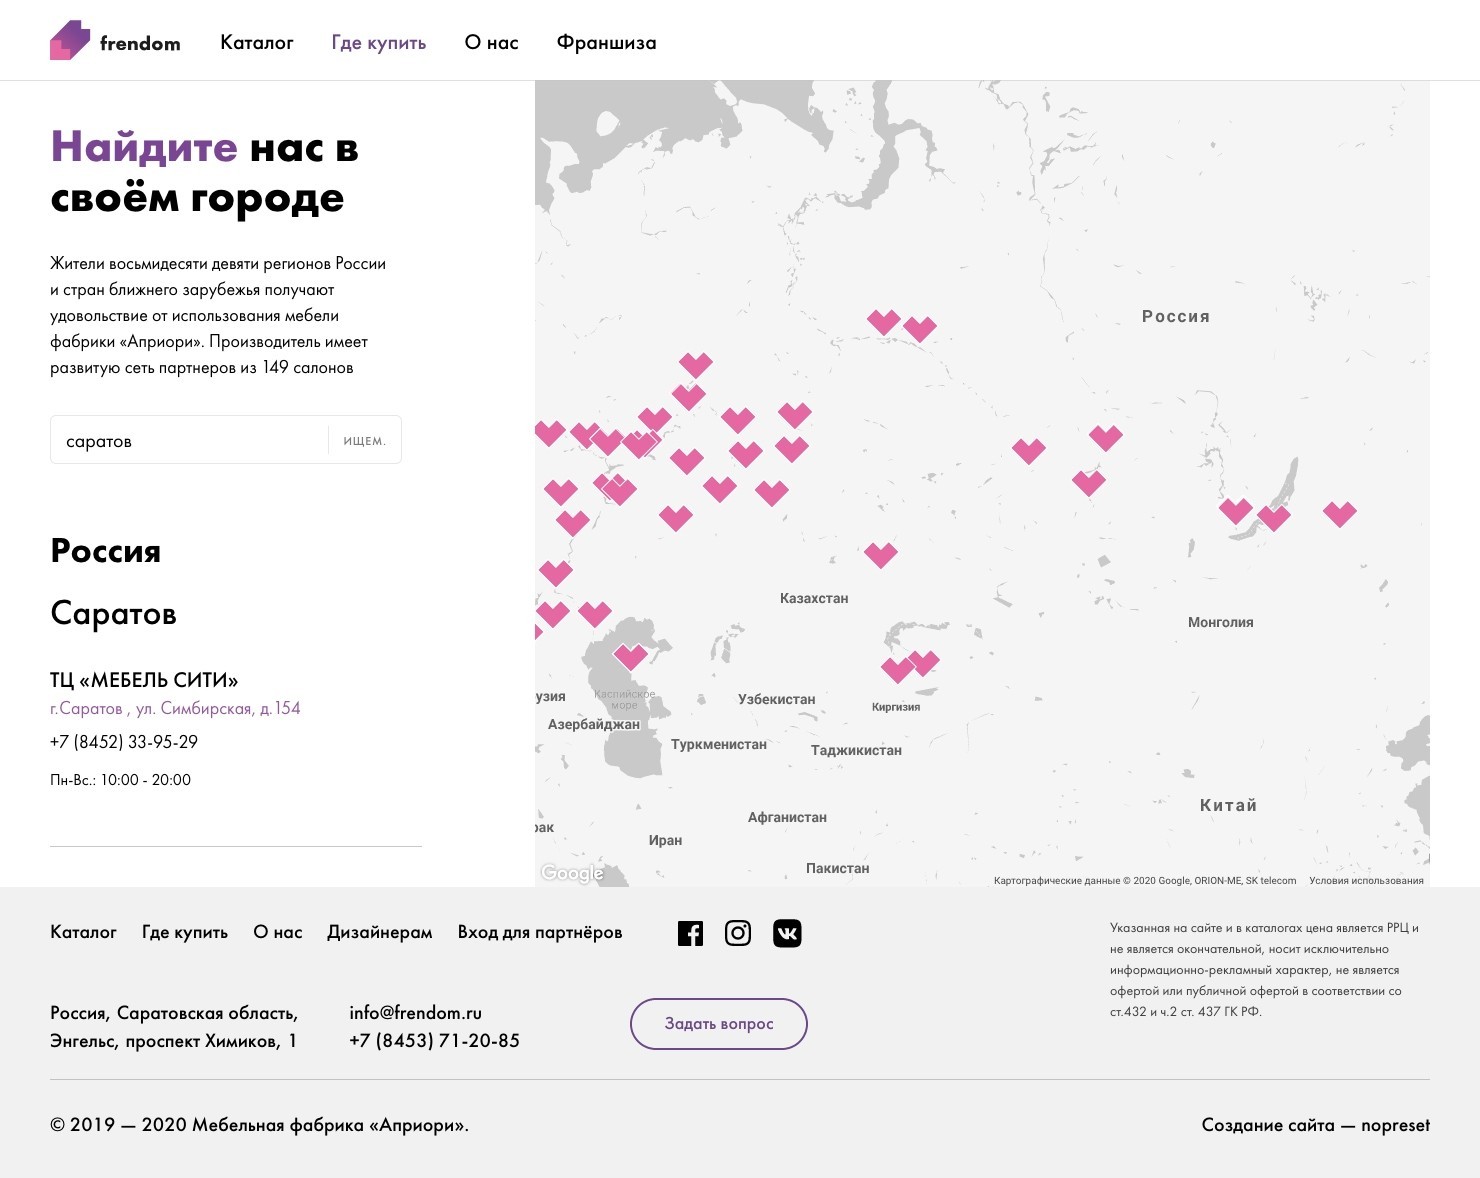Click the Задать вопрос button
The width and height of the screenshot is (1480, 1178).
tap(718, 1024)
